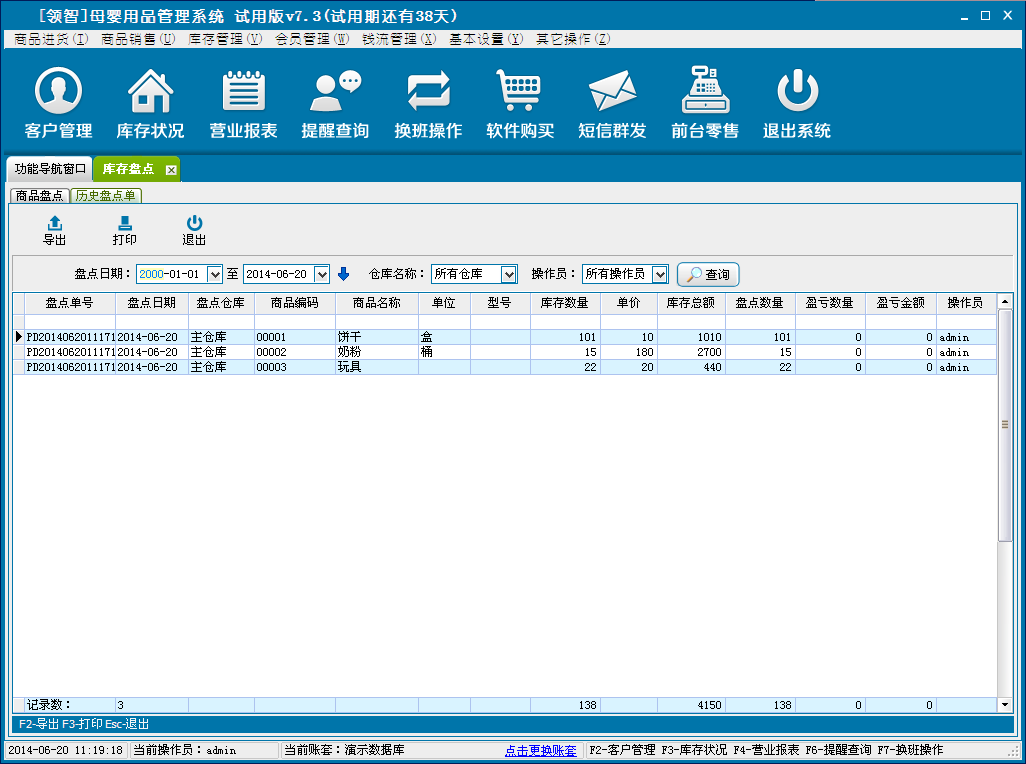Open 提醒查询 reminder query
The image size is (1026, 764).
(335, 103)
